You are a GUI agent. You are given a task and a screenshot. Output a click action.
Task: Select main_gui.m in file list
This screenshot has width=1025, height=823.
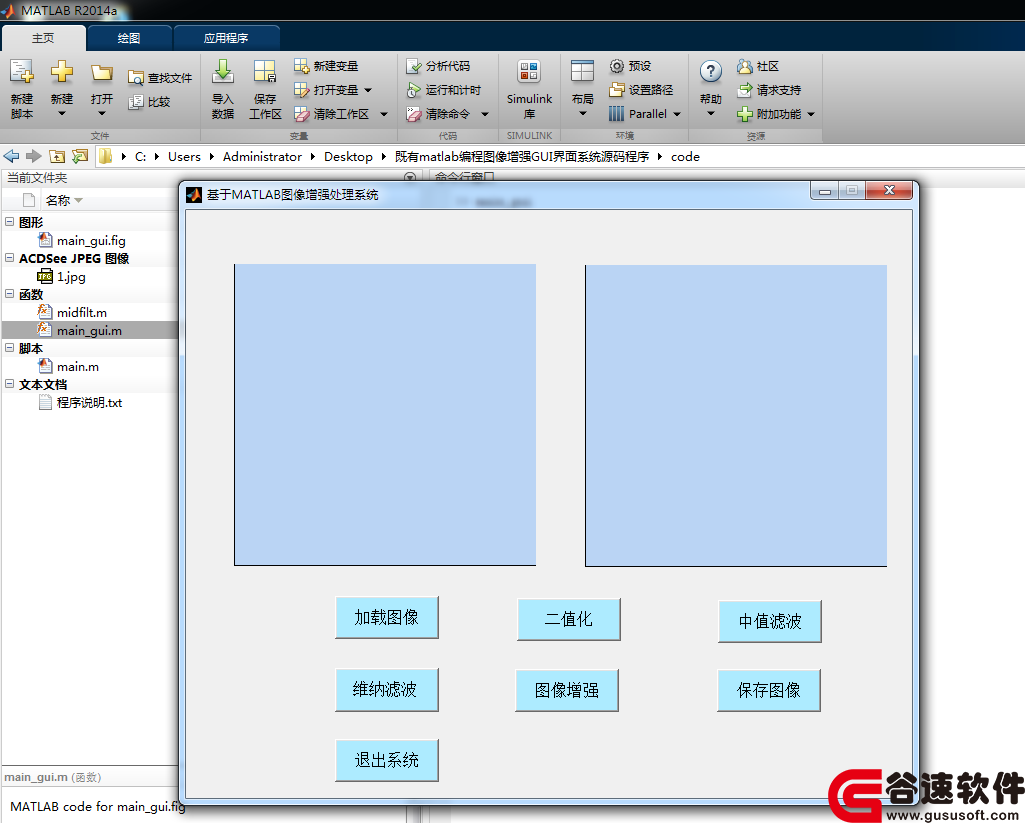[89, 330]
